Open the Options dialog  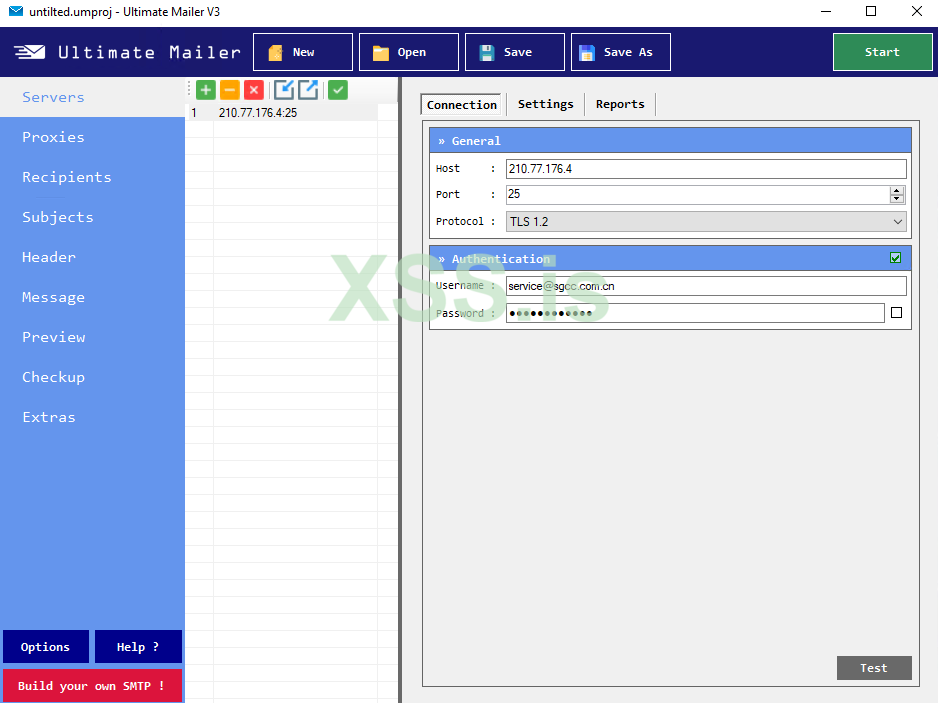coord(45,647)
